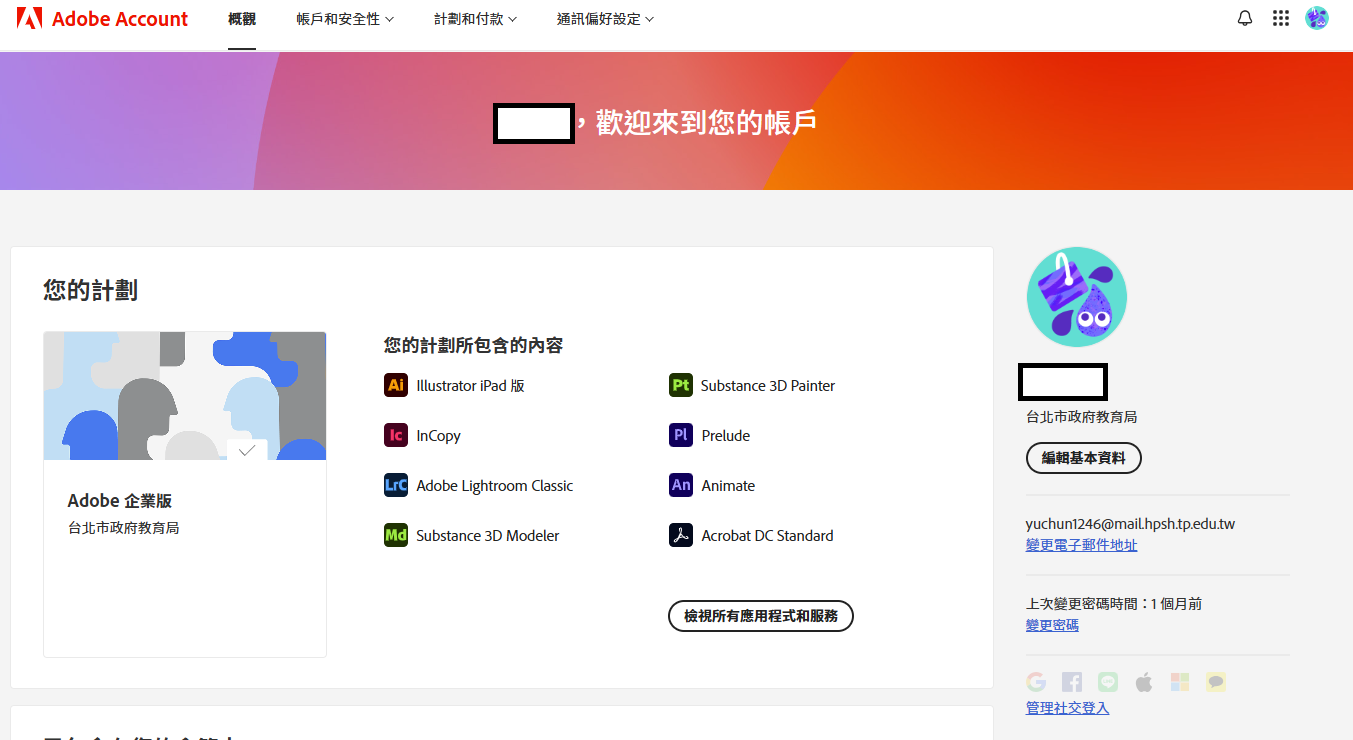Viewport: 1353px width, 740px height.
Task: Click the Animate app icon
Action: coord(681,485)
